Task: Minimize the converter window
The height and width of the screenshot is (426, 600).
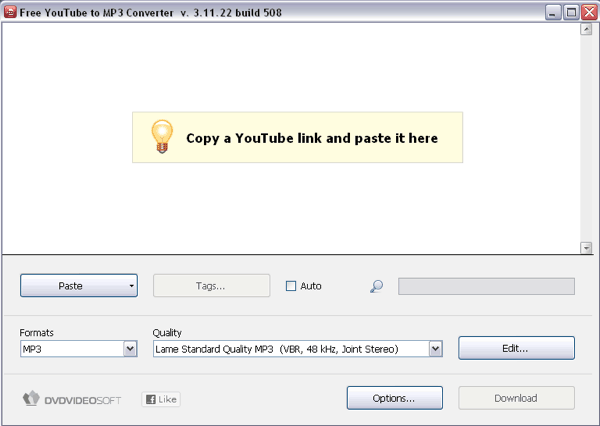Action: pos(553,11)
